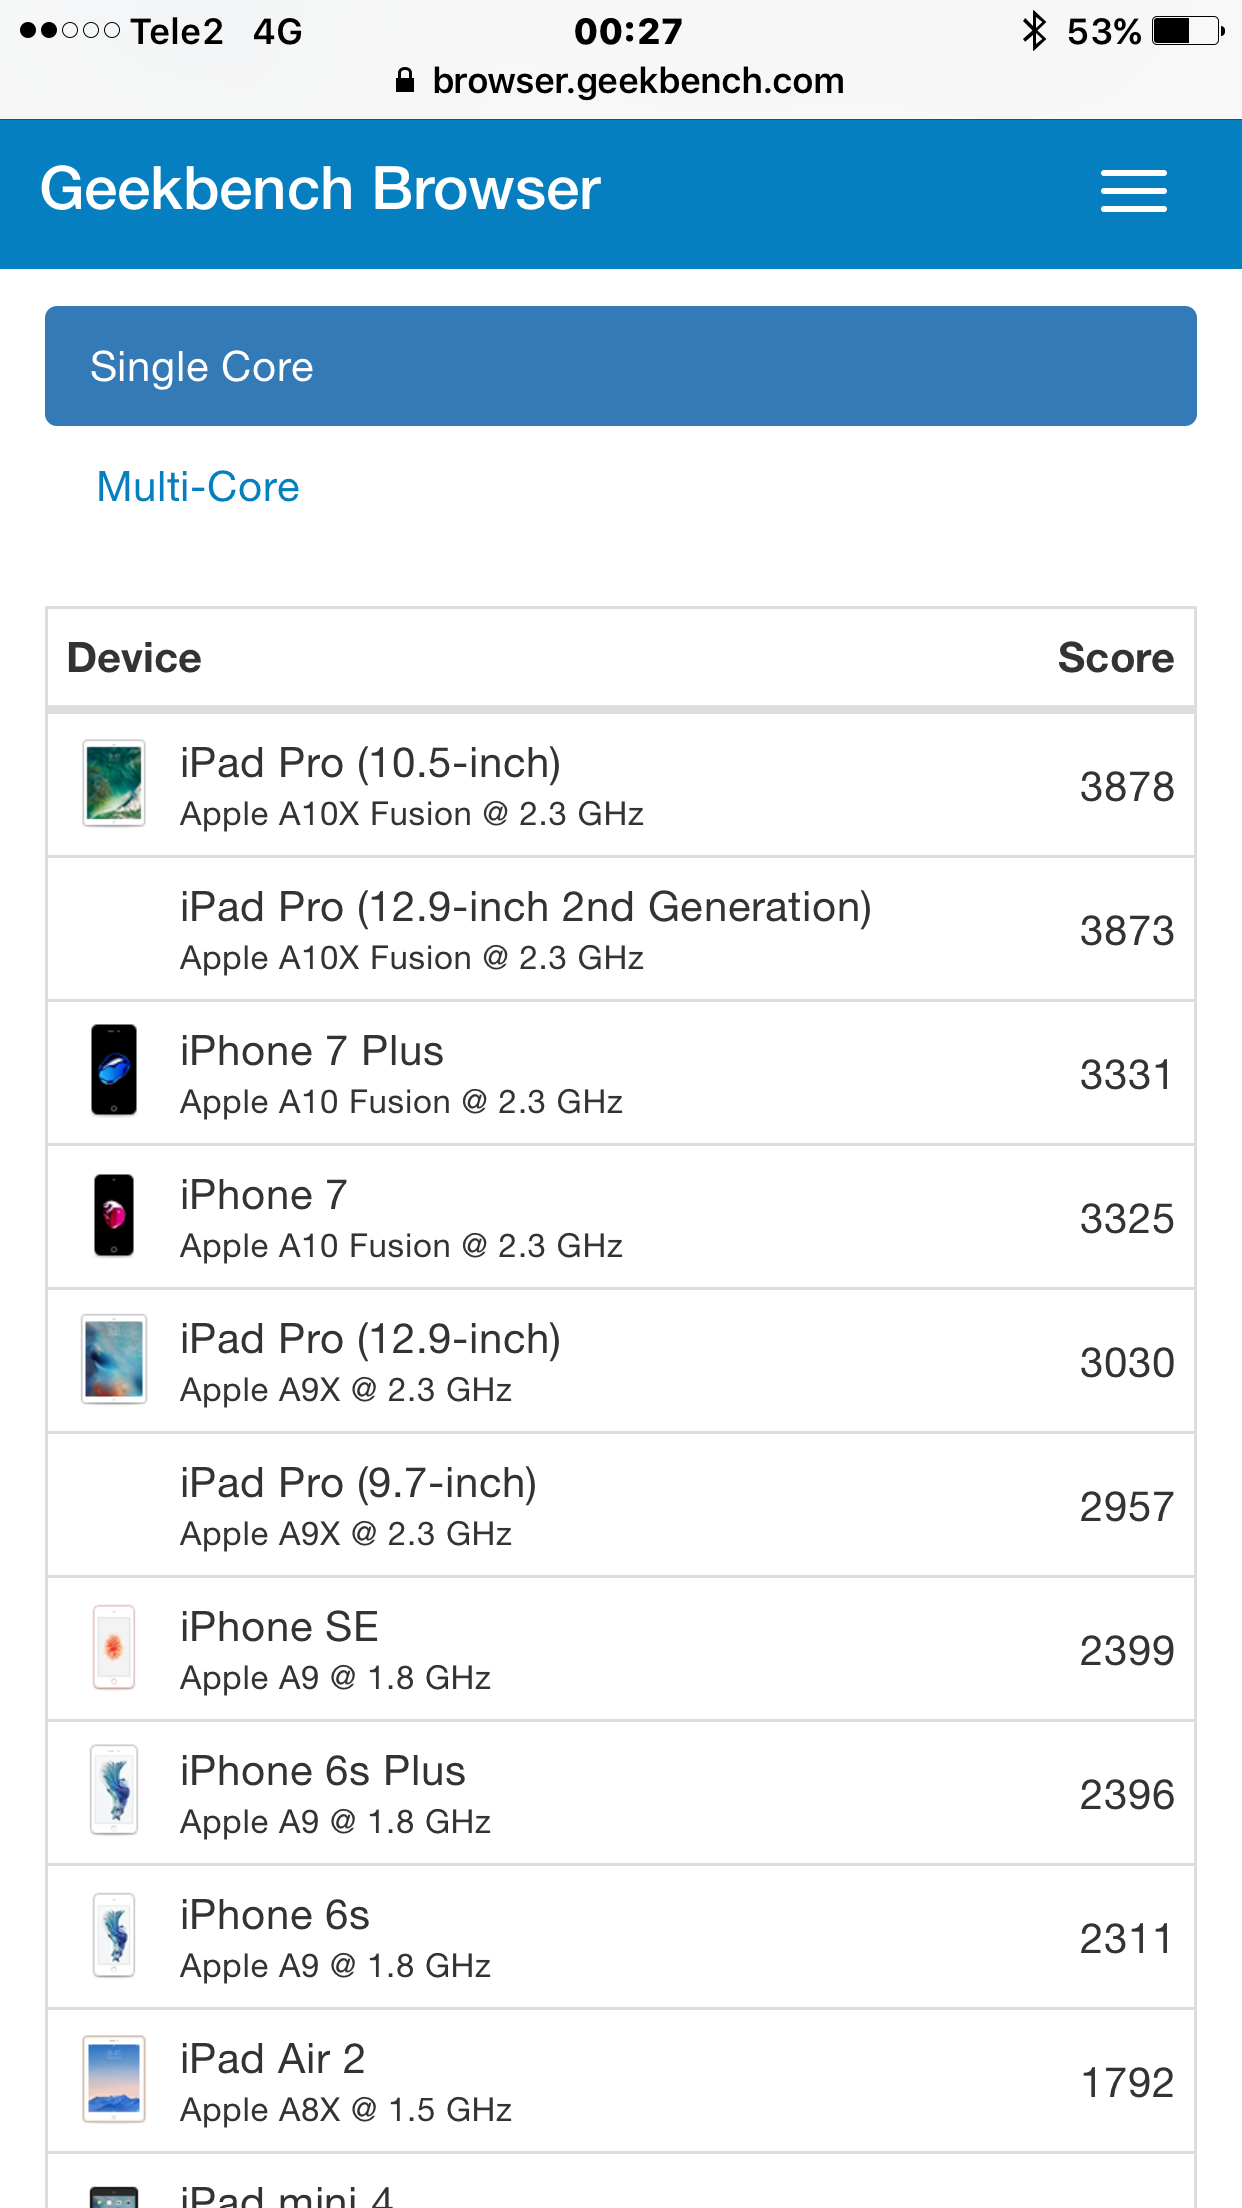Open the iPhone SE text link
Viewport: 1242px width, 2208px height.
[x=279, y=1627]
